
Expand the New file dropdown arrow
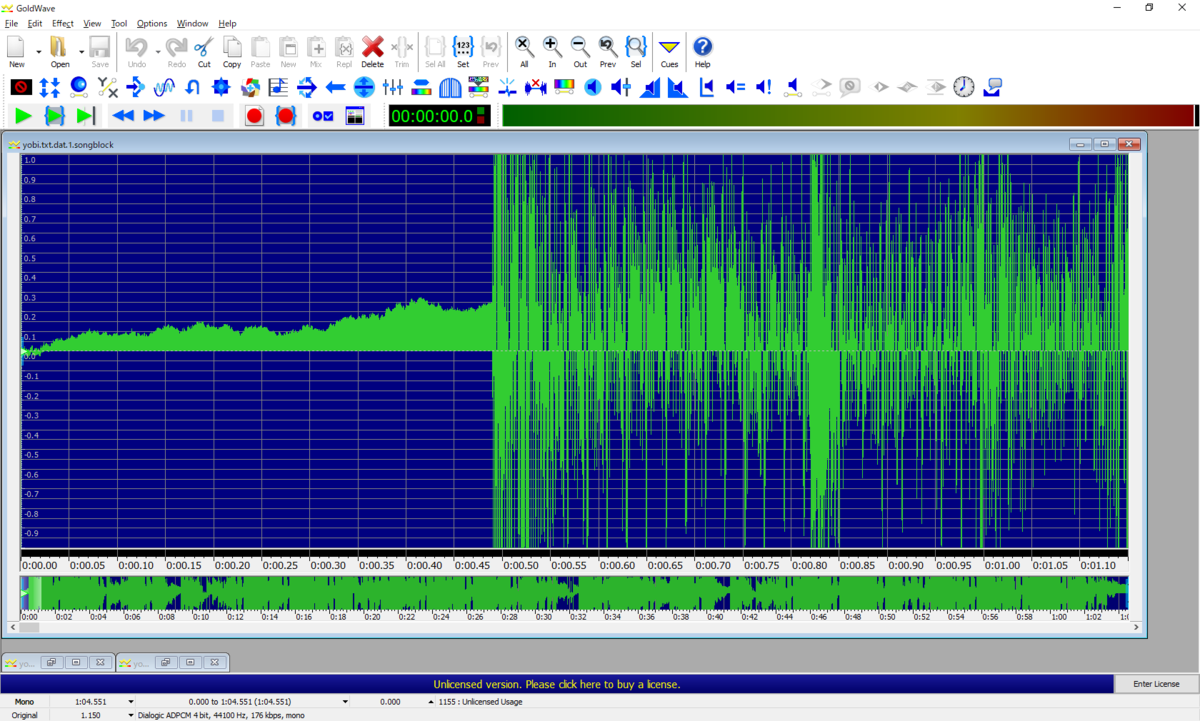[38, 51]
